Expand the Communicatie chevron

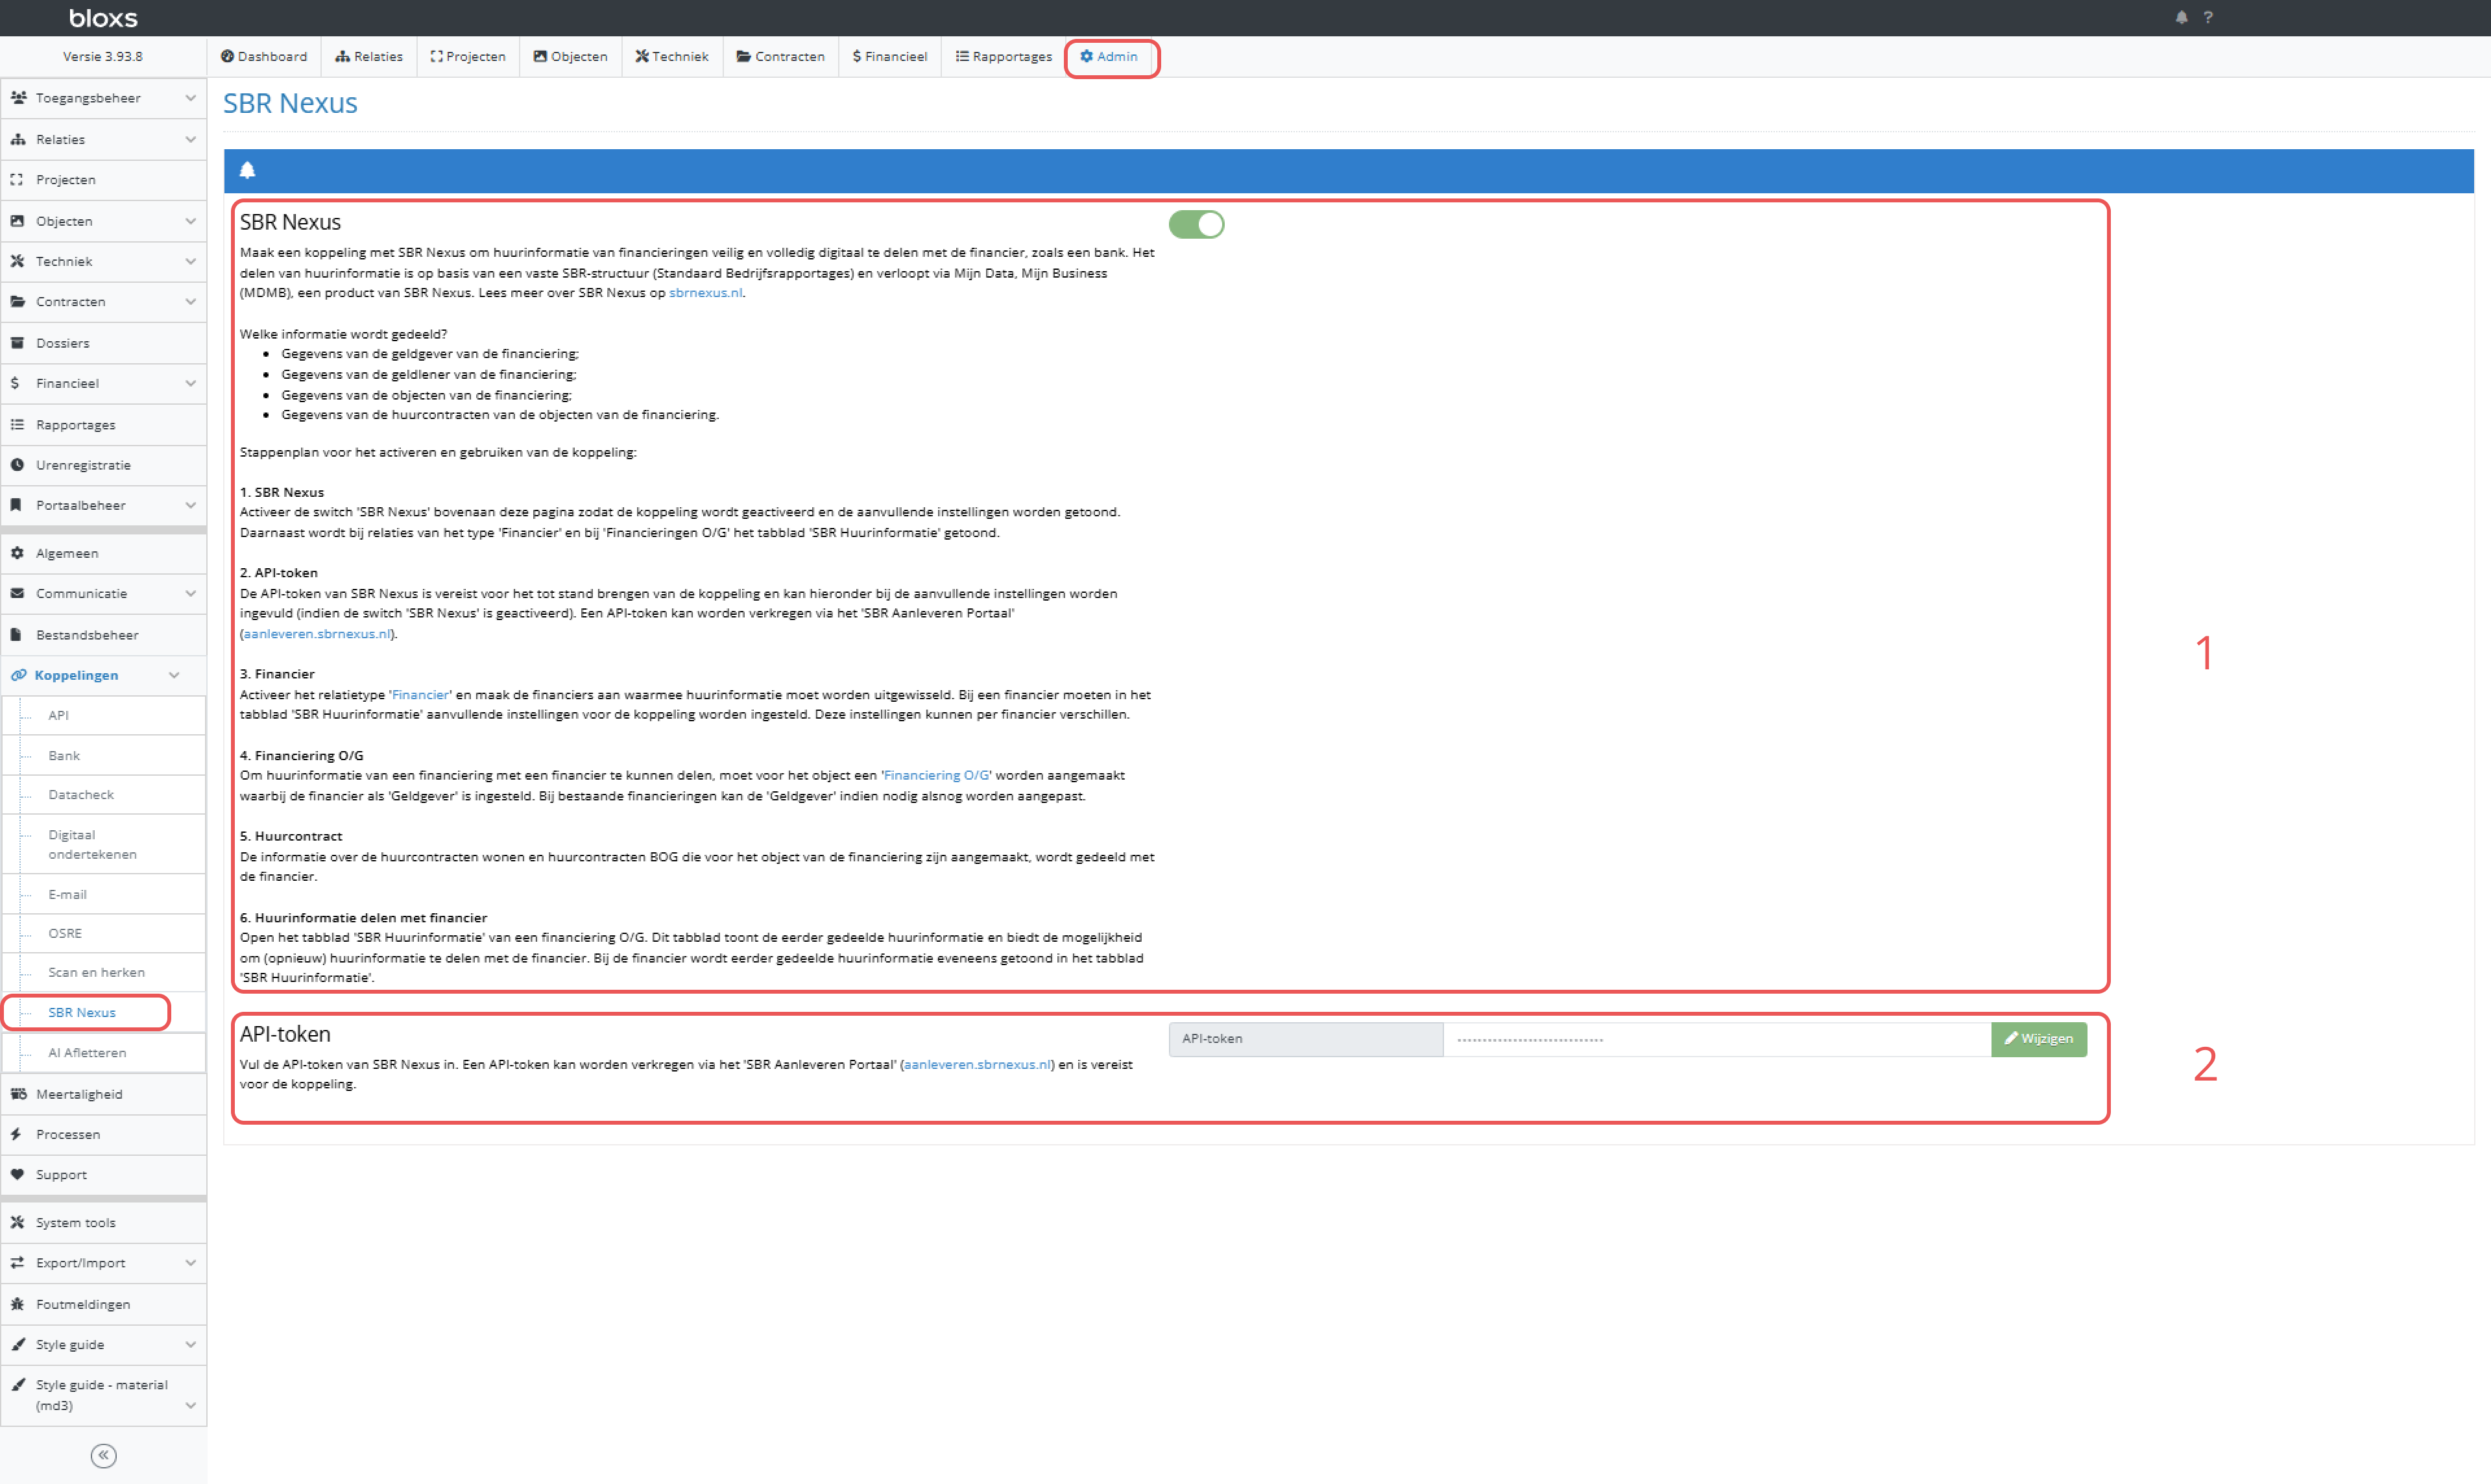coord(190,594)
